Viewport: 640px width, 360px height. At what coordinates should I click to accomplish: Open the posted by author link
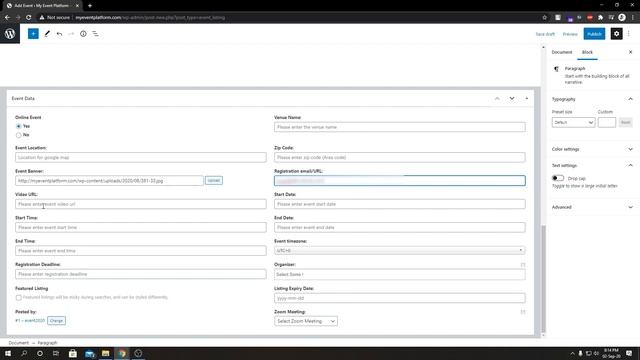30,321
